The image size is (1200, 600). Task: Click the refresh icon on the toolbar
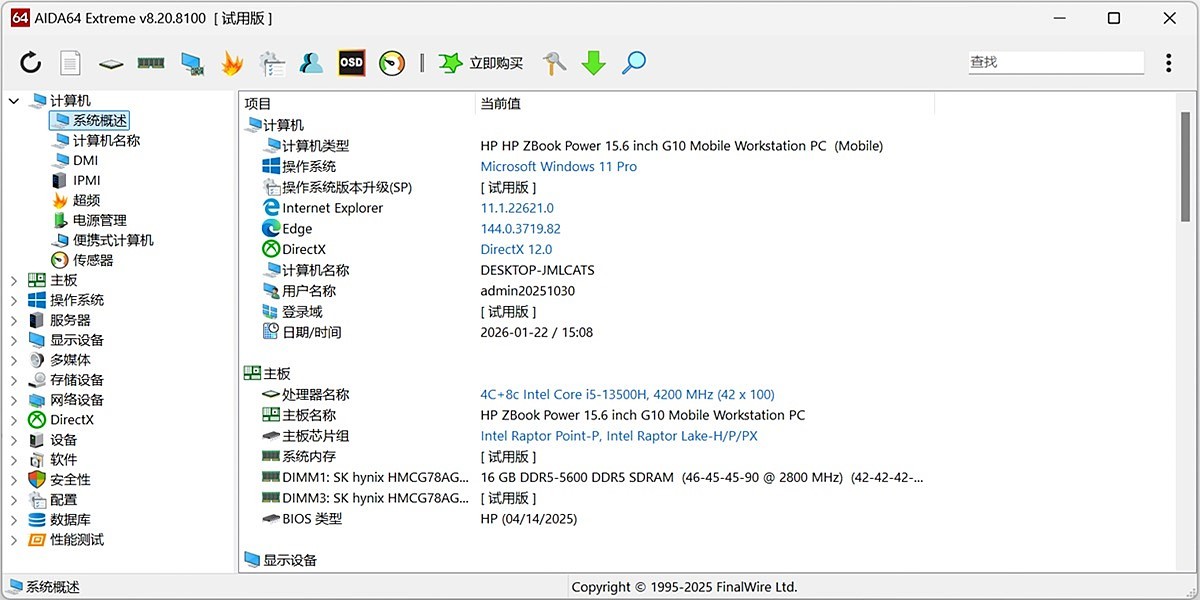[29, 62]
